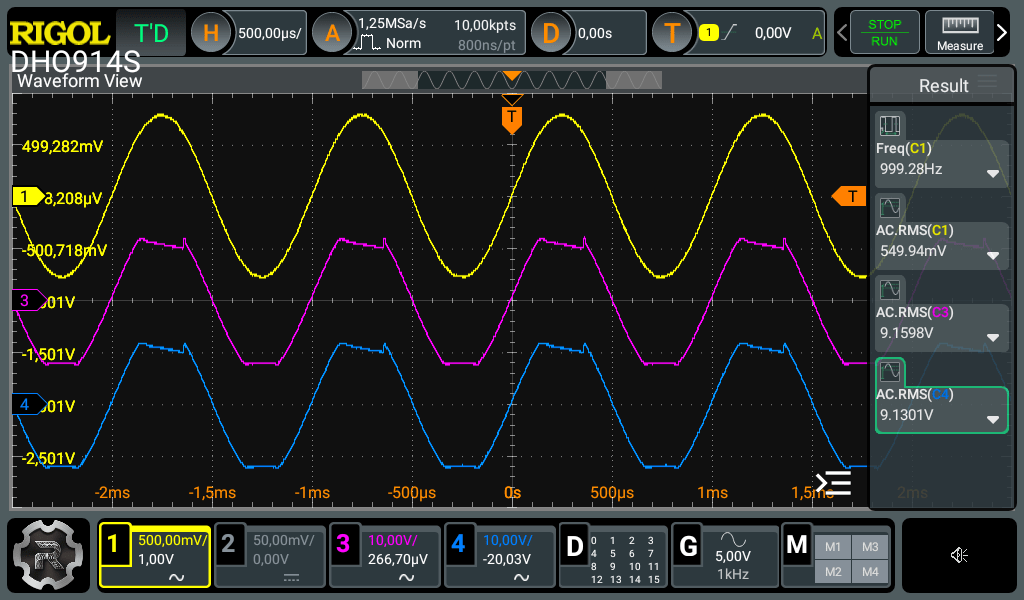Toggle the D digital channels
Screen dimensions: 1024x600
point(574,546)
